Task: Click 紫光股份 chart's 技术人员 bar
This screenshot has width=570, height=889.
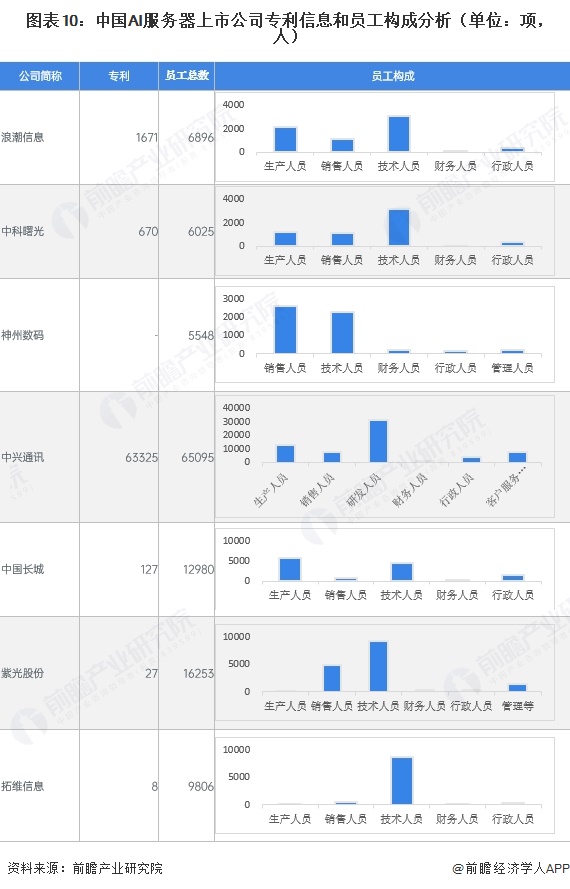Action: [x=378, y=667]
